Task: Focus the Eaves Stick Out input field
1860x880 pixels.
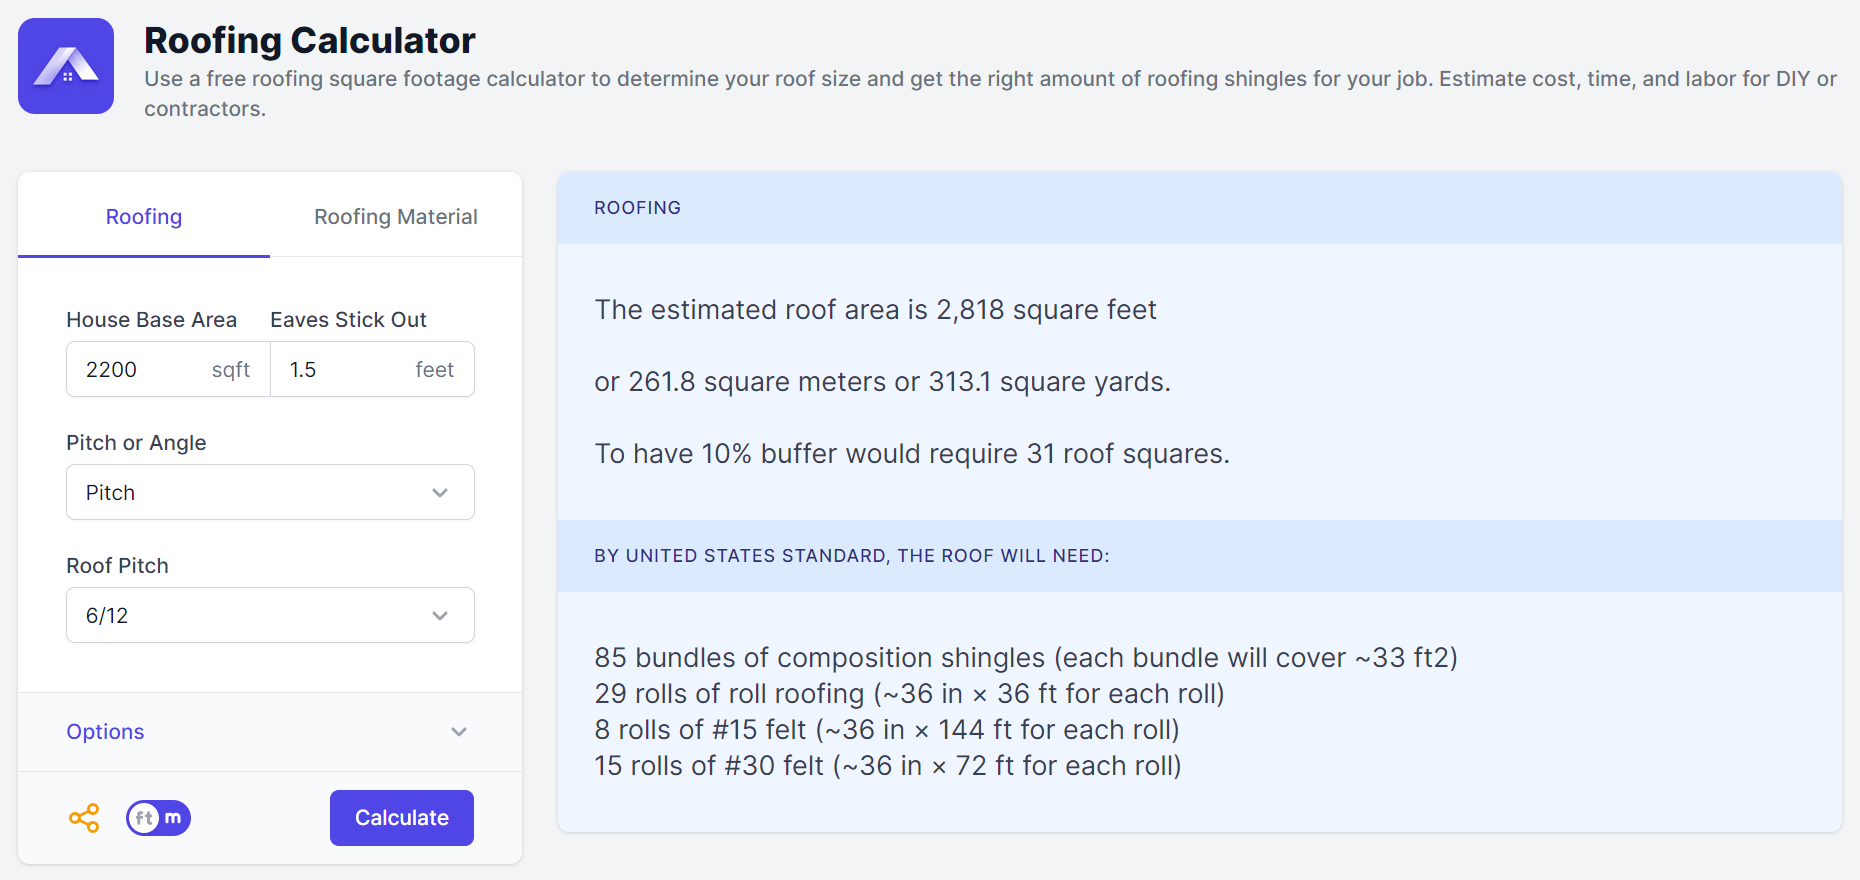Action: coord(345,370)
